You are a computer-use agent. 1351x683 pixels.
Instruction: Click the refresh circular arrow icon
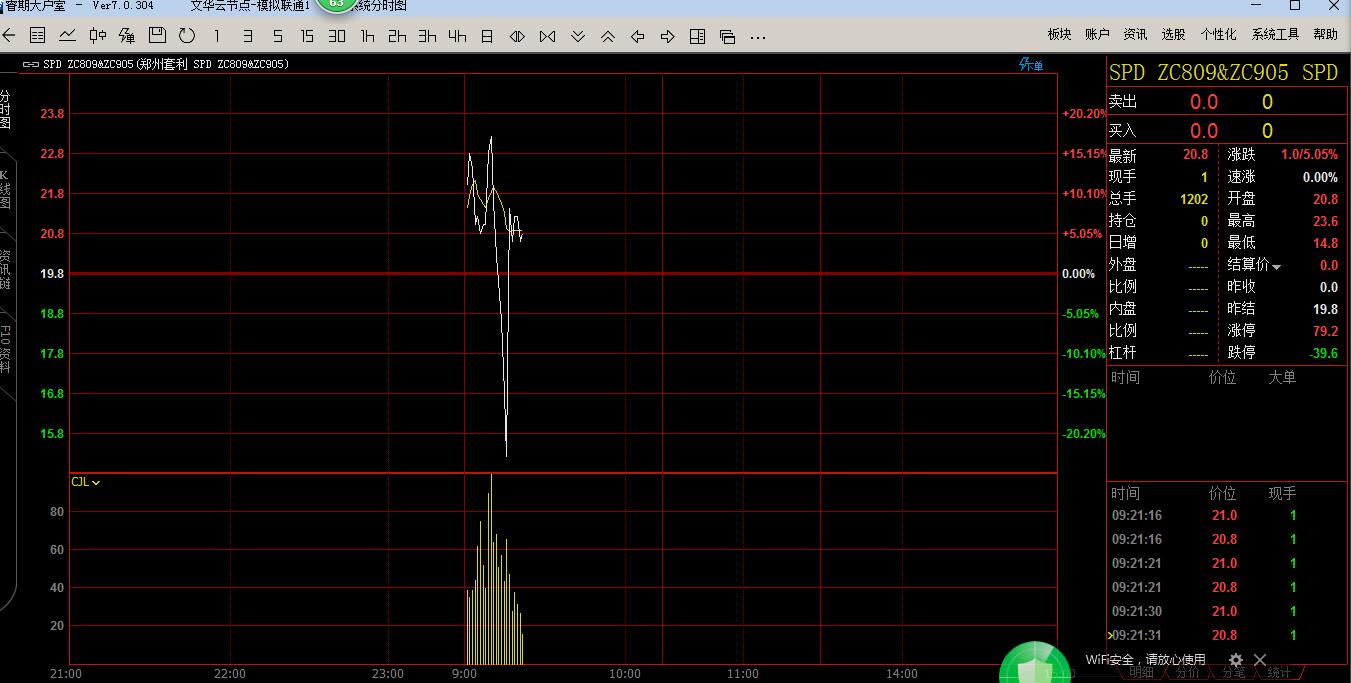click(x=187, y=36)
